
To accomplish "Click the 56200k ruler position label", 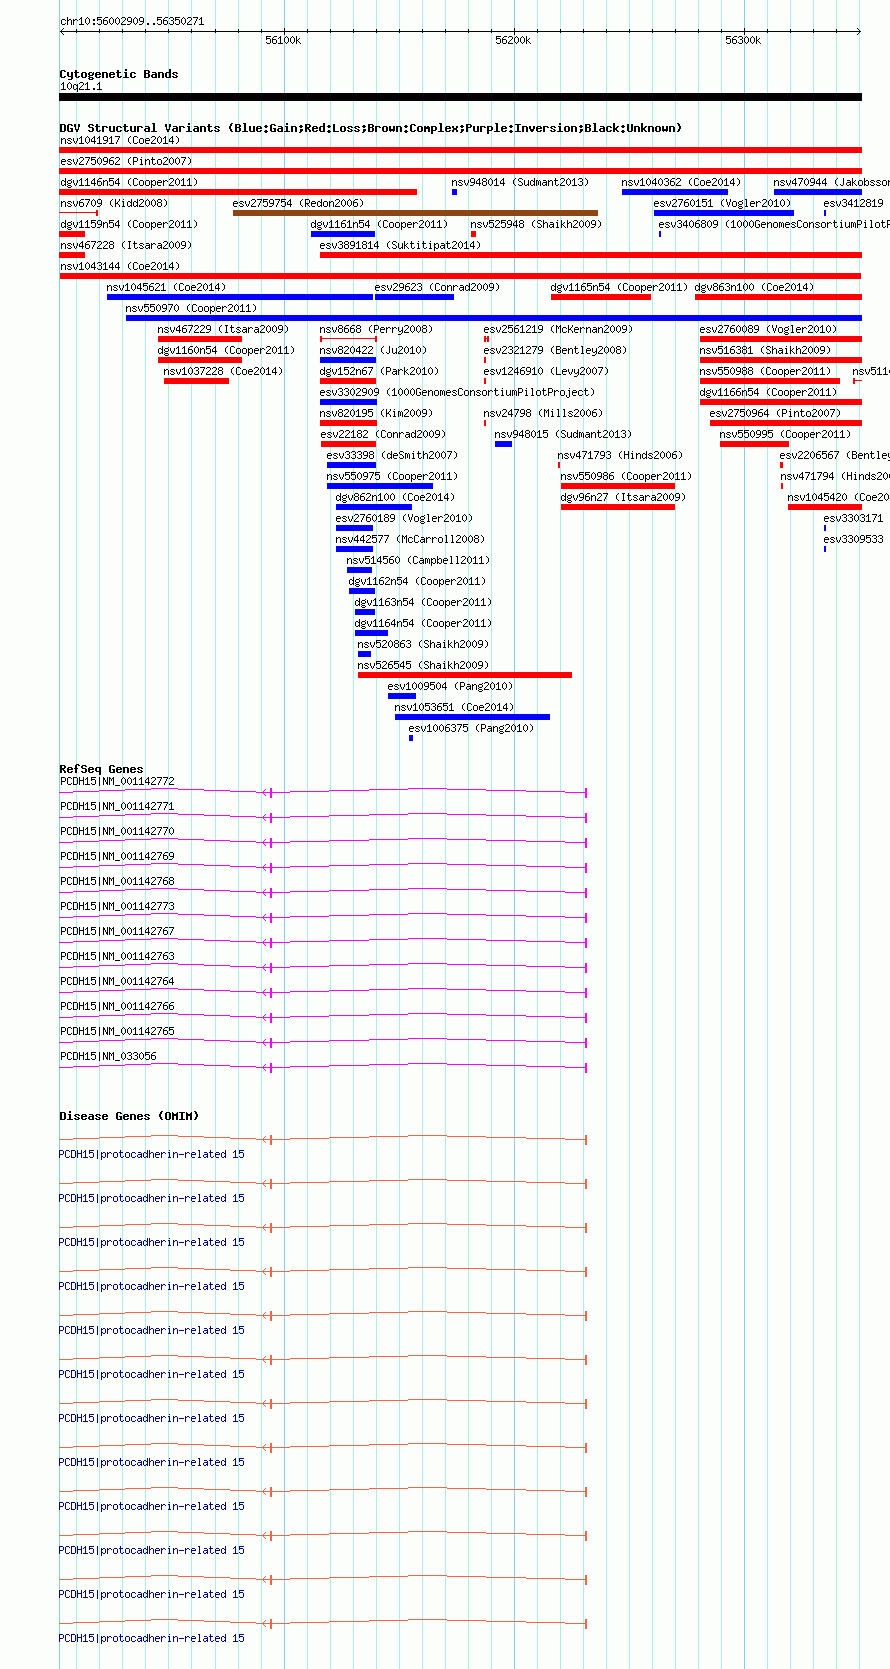I will [x=513, y=40].
